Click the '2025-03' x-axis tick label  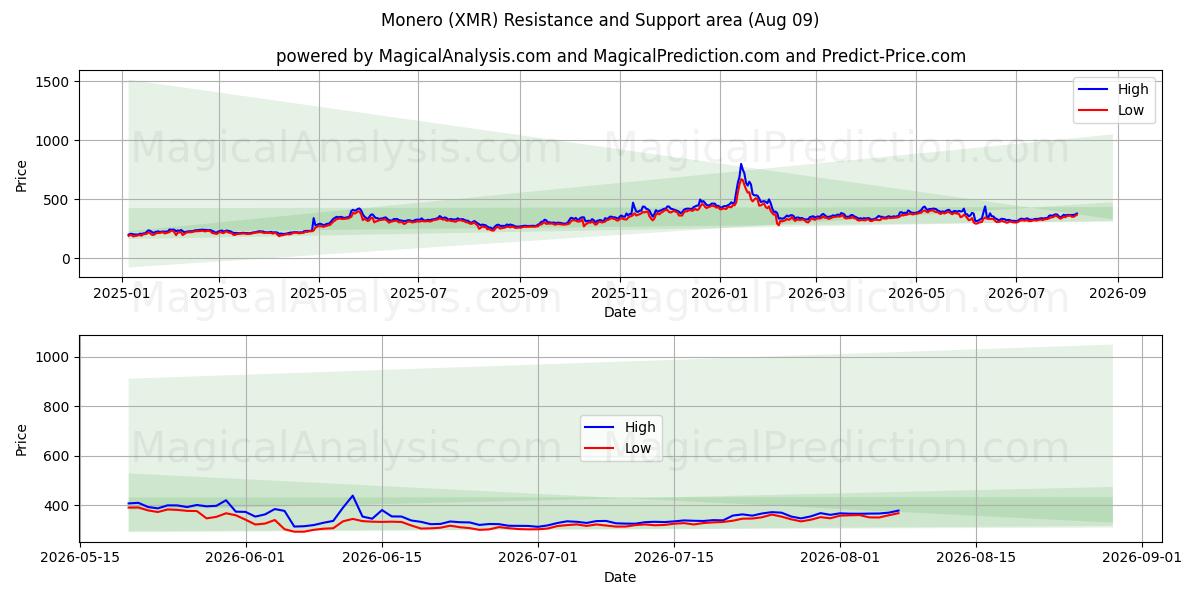(x=219, y=294)
